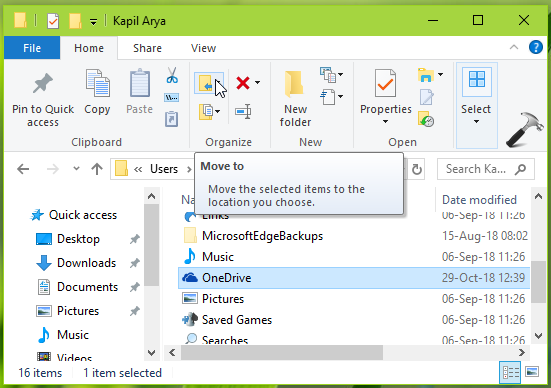This screenshot has width=551, height=388.
Task: Switch to the View tab
Action: pos(203,48)
